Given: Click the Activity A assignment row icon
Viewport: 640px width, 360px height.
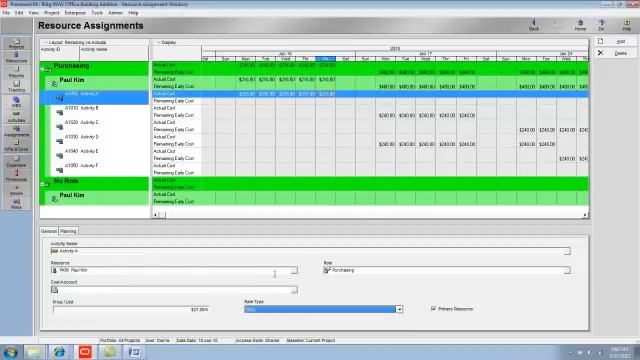Looking at the screenshot, I should pyautogui.click(x=60, y=98).
